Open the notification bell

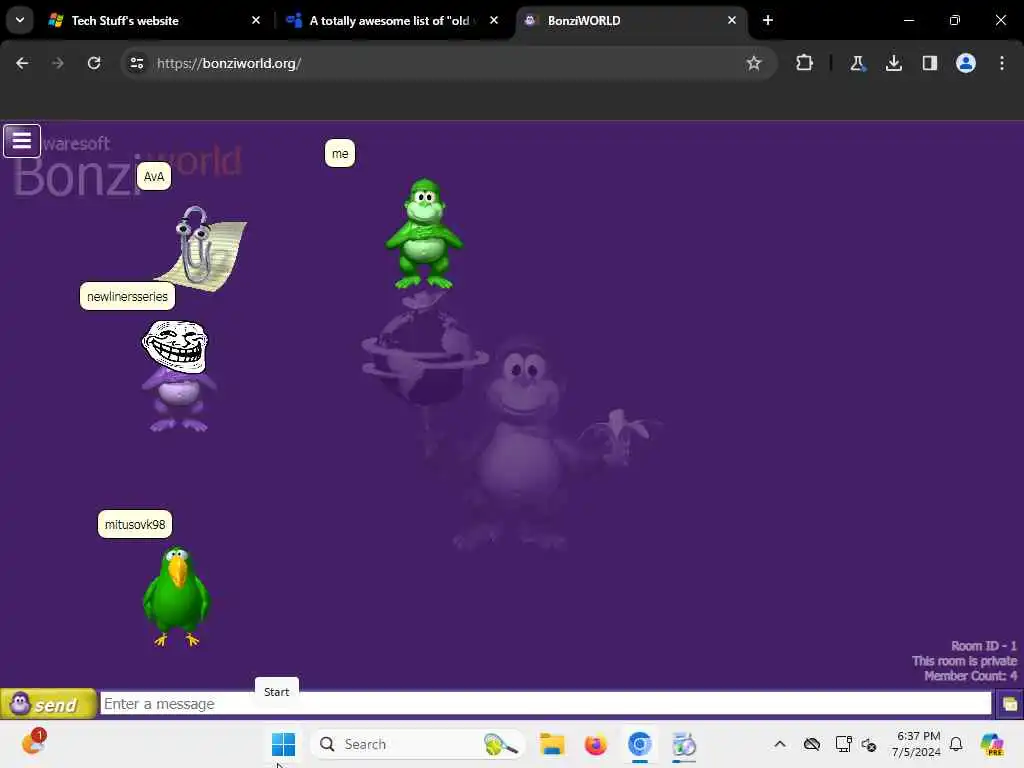(956, 744)
